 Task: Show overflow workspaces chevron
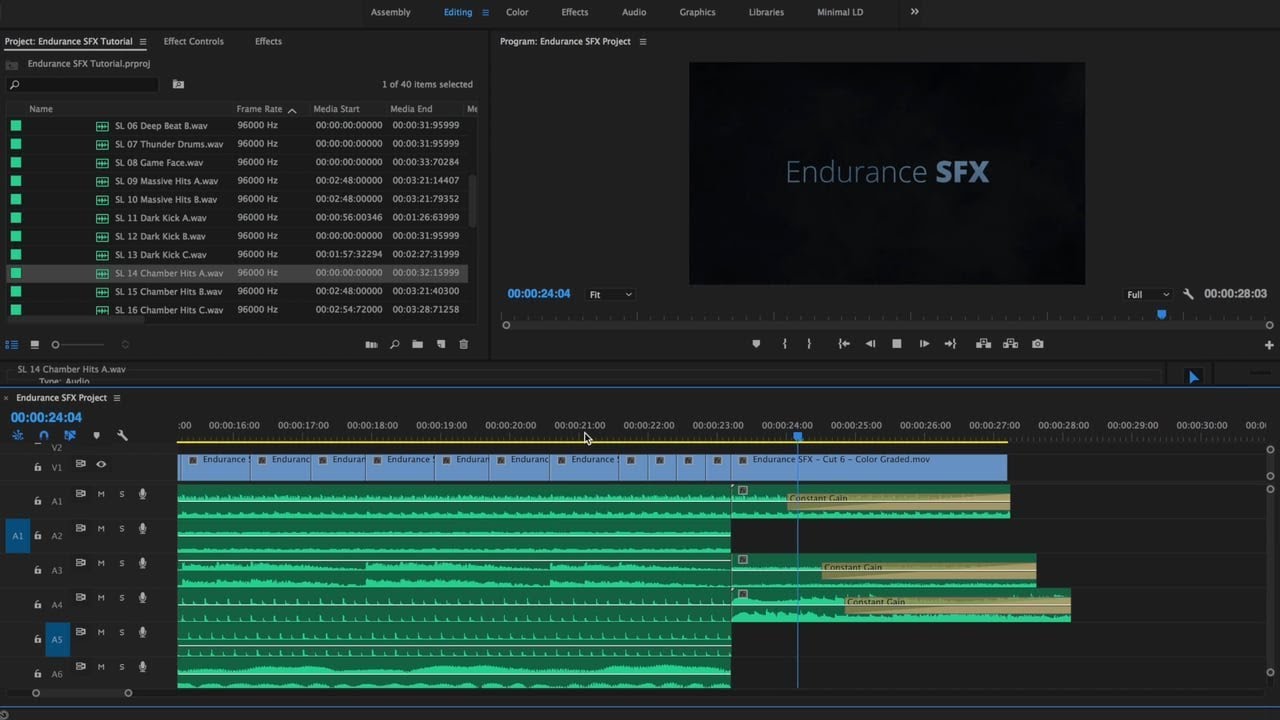(914, 12)
